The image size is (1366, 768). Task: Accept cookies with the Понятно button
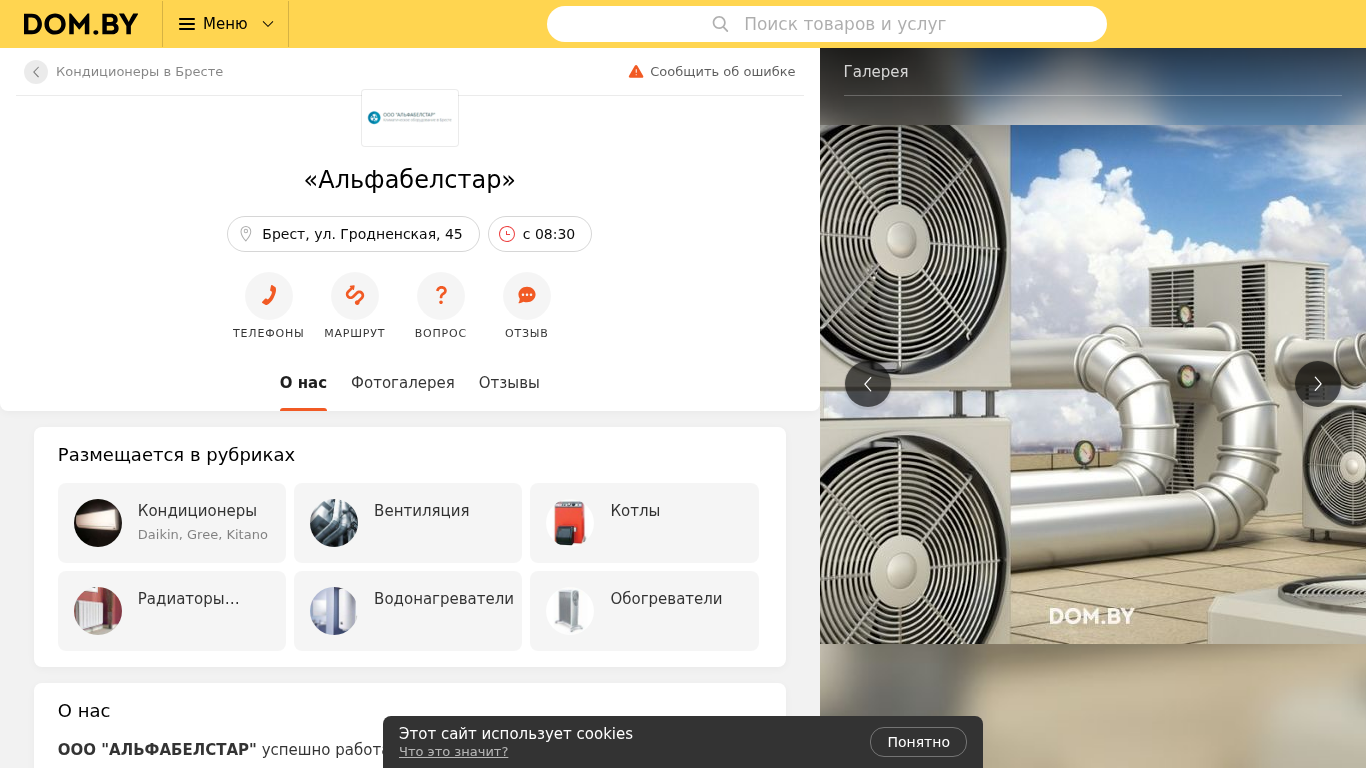(x=918, y=742)
